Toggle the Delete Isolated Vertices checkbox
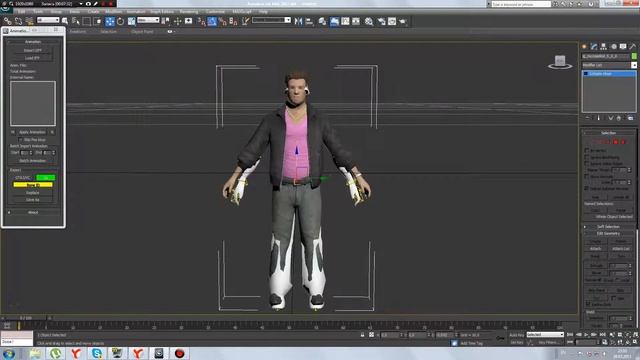Screen dimensions: 640x360 [x=587, y=189]
